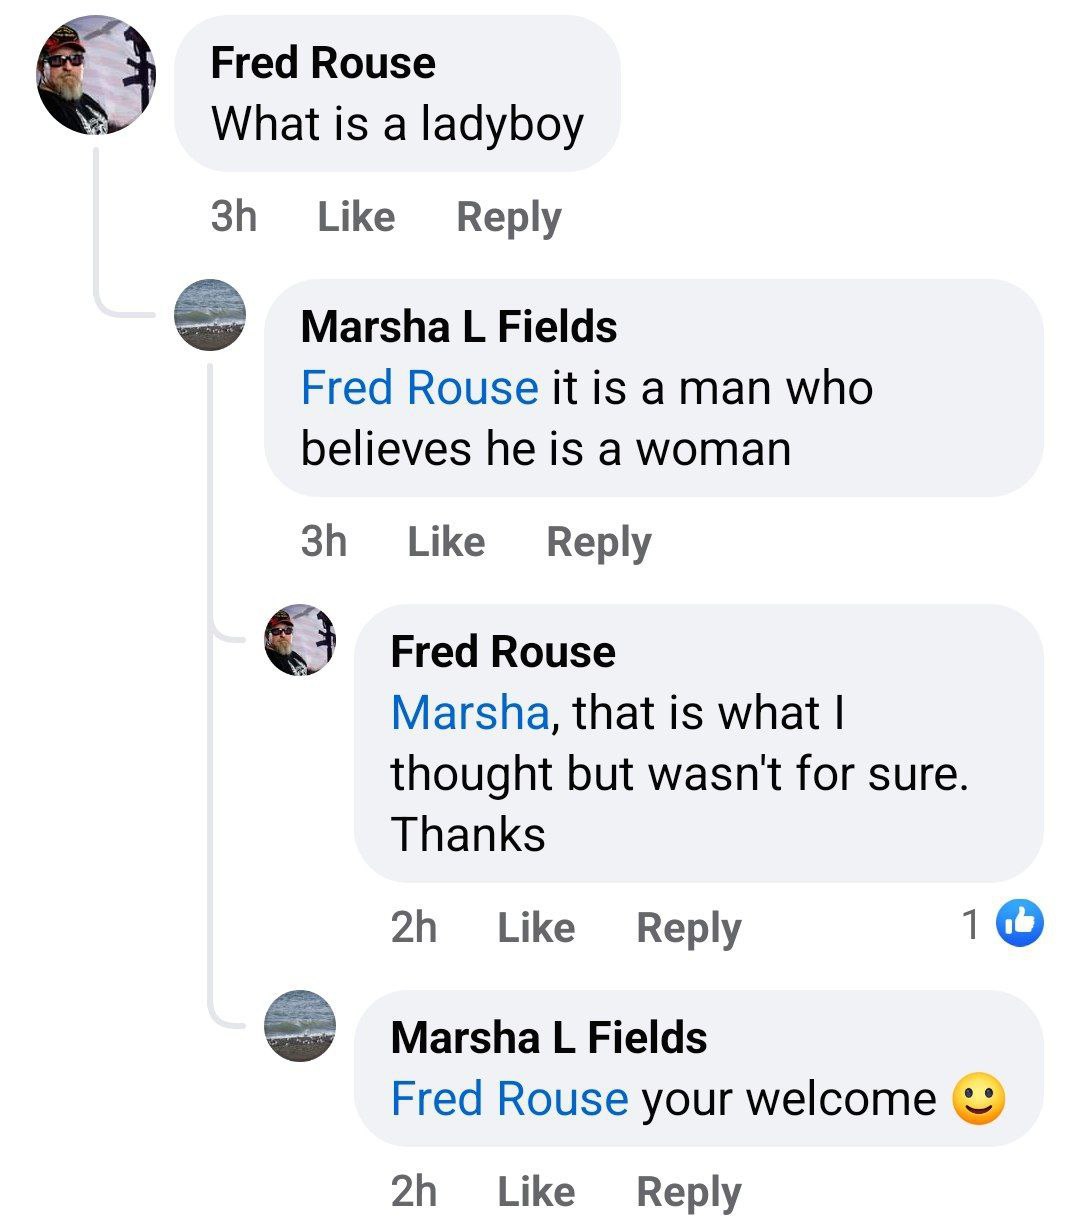Open profile picture on first comment
The width and height of the screenshot is (1080, 1228).
96,75
